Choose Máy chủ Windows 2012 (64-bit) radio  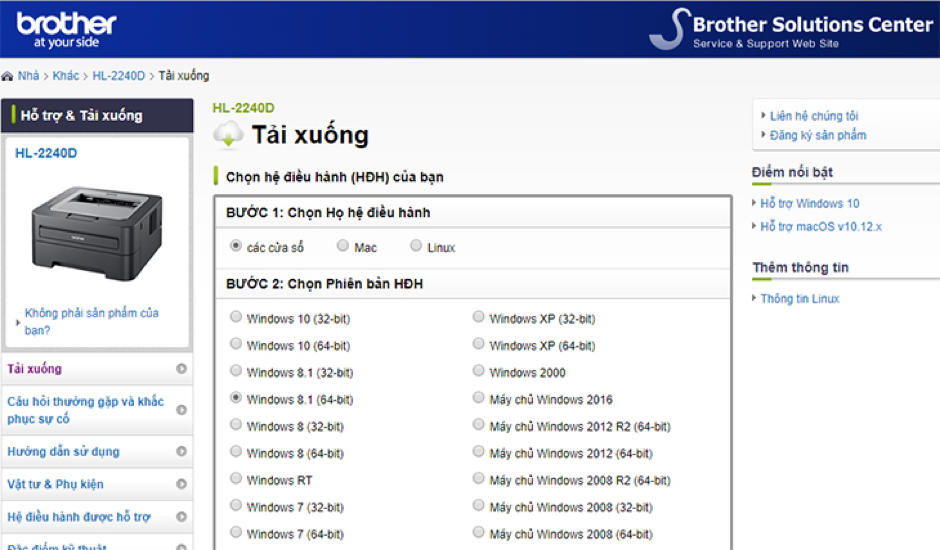click(x=478, y=452)
